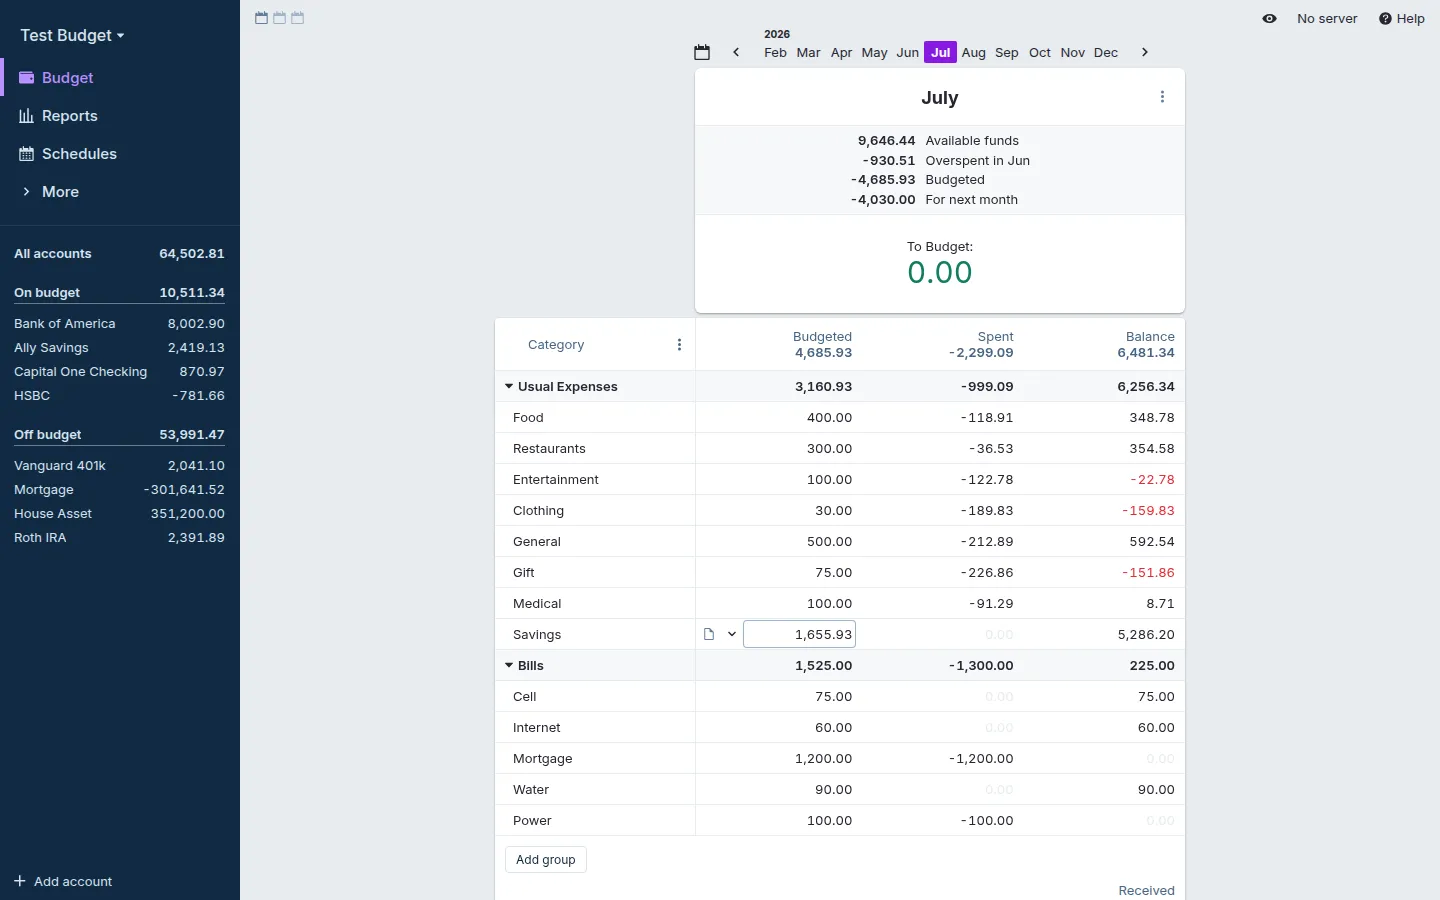Click Gift spent amount -226.86

[x=987, y=573]
